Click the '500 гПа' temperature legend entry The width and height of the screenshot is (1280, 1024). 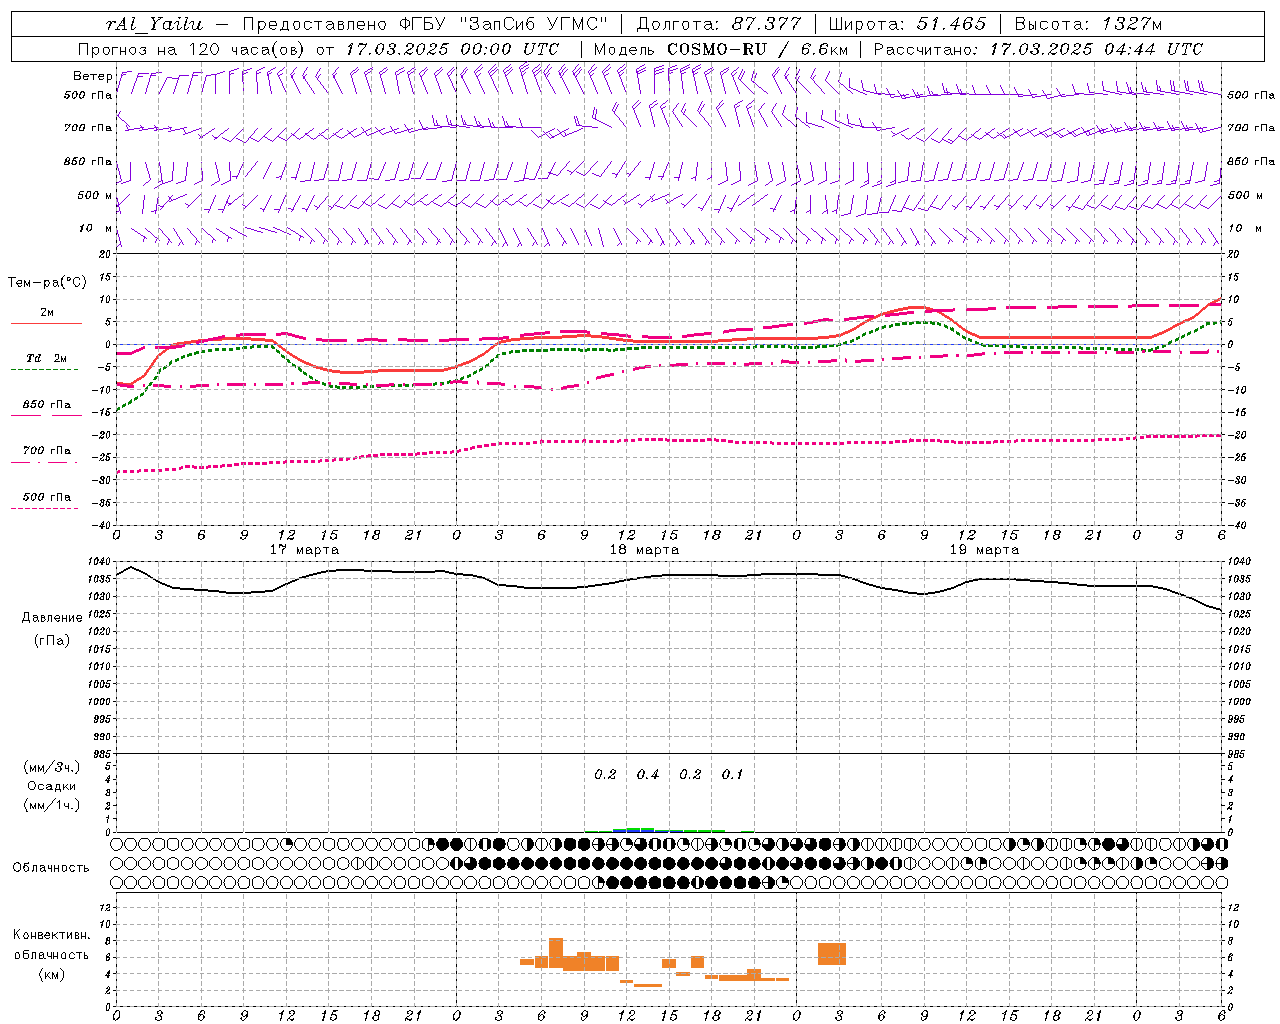coord(46,497)
